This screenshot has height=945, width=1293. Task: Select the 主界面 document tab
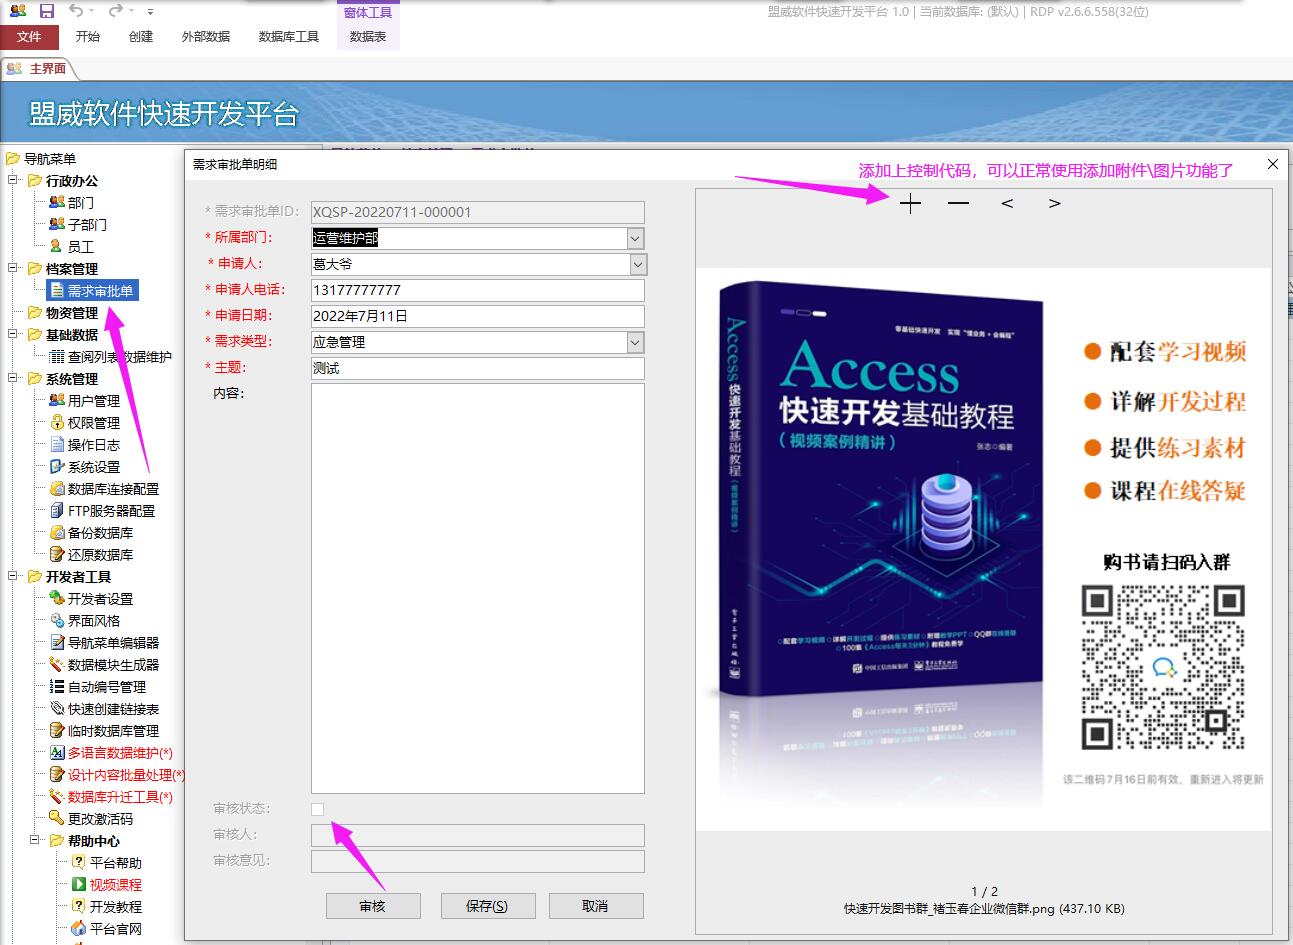coord(38,69)
